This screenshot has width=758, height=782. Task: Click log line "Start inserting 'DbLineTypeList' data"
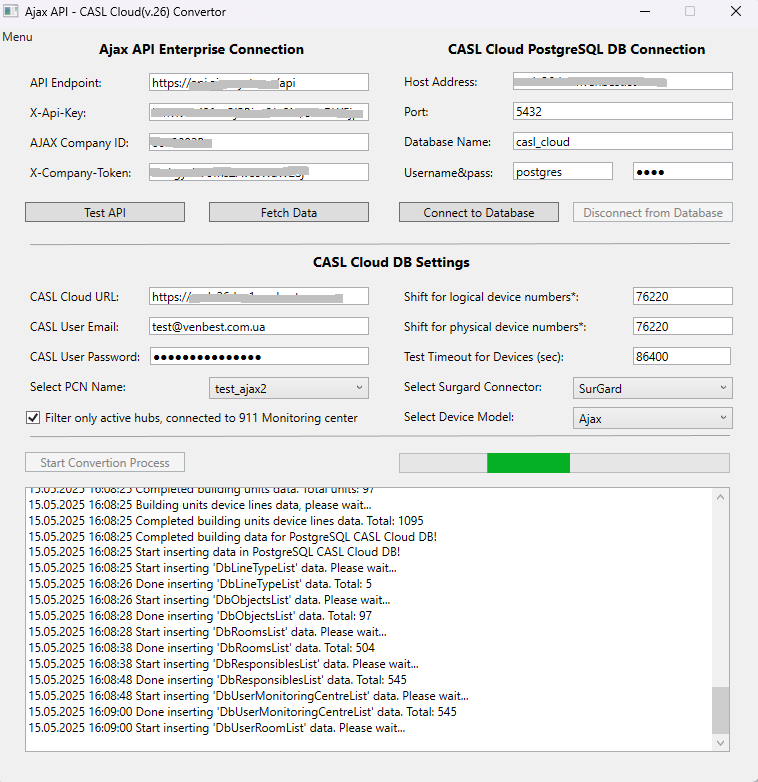pos(212,568)
